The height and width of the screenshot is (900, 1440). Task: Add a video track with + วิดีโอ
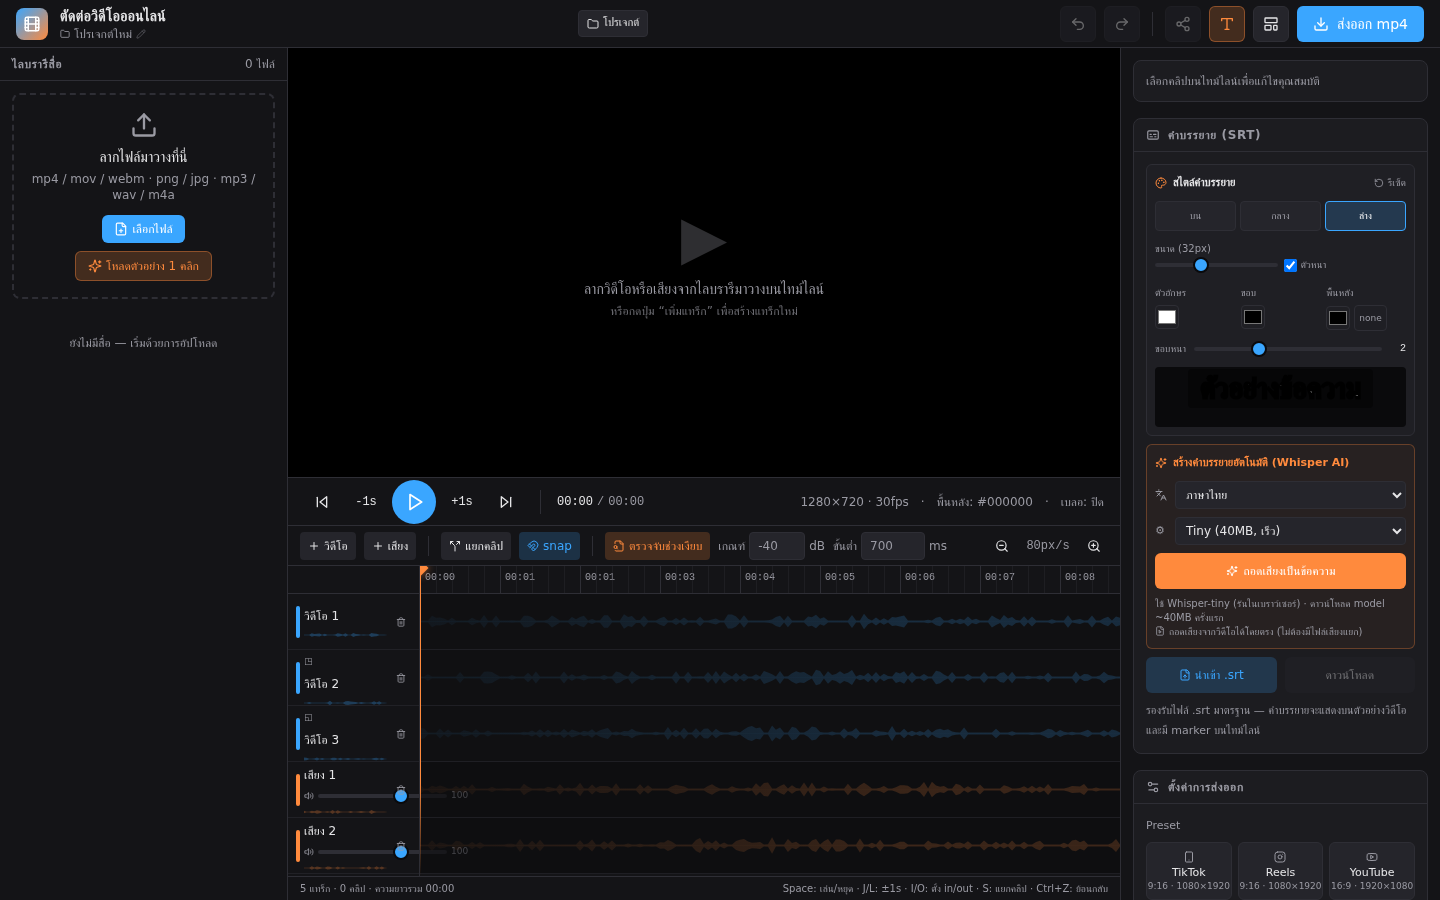[x=328, y=546]
